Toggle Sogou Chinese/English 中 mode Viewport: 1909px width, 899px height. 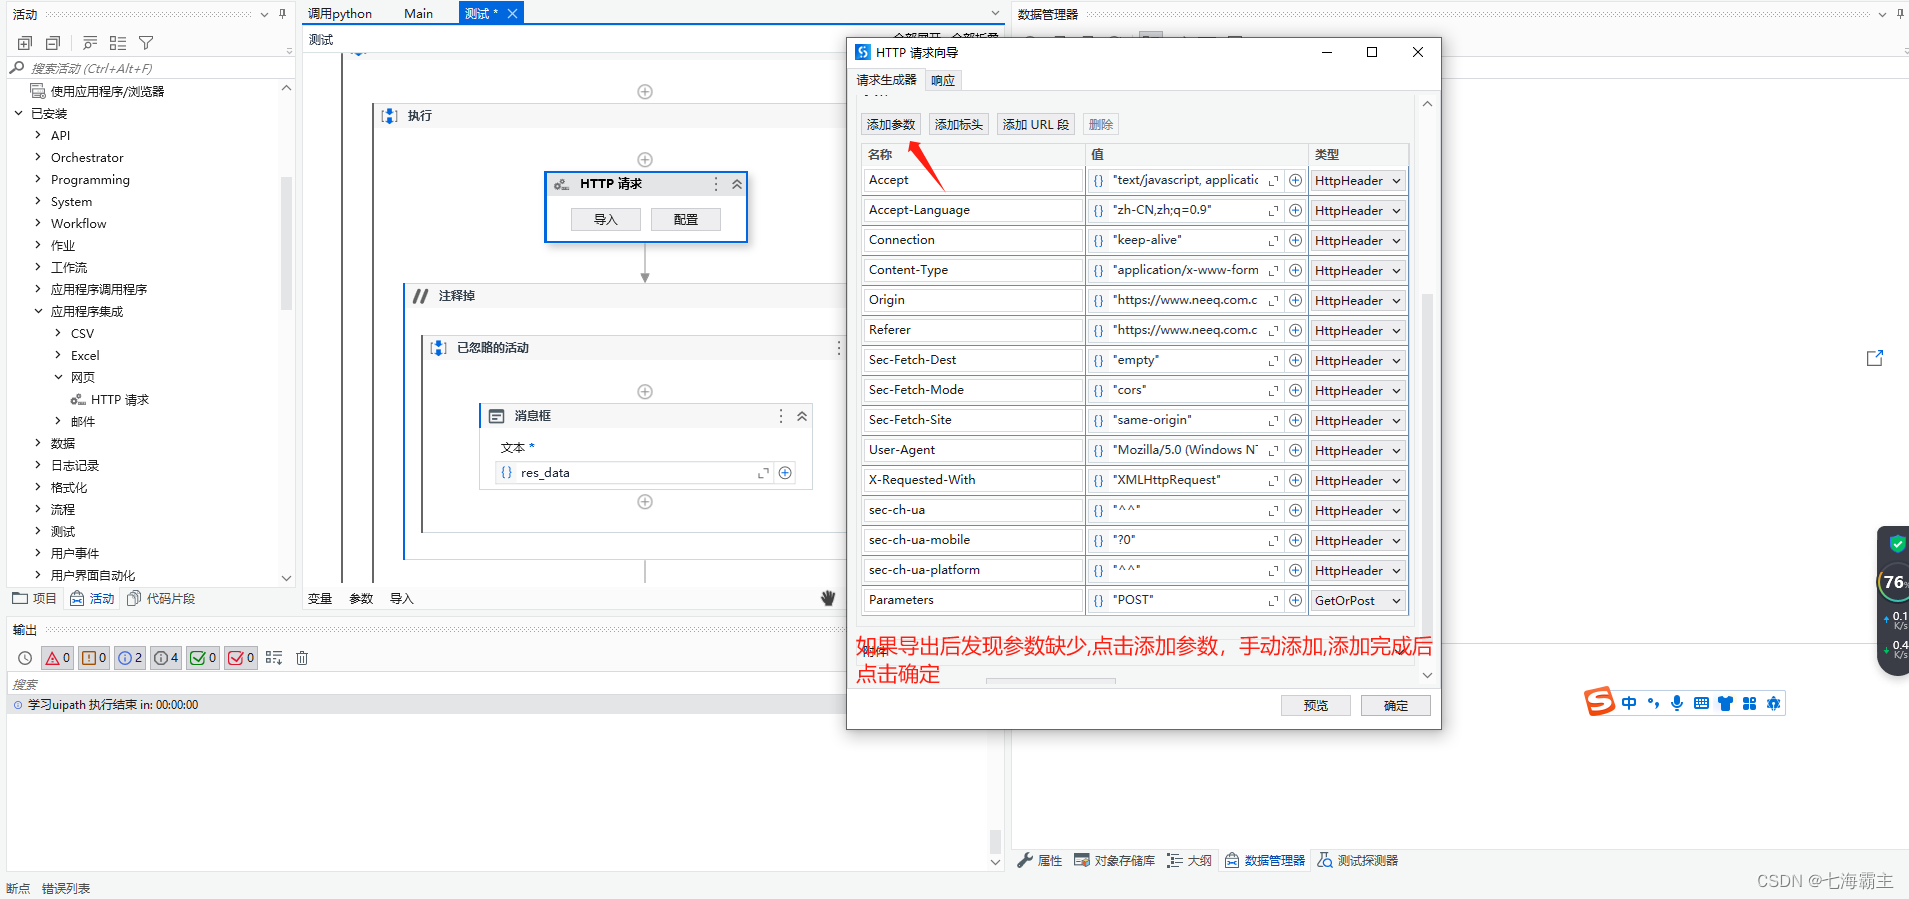(x=1629, y=703)
